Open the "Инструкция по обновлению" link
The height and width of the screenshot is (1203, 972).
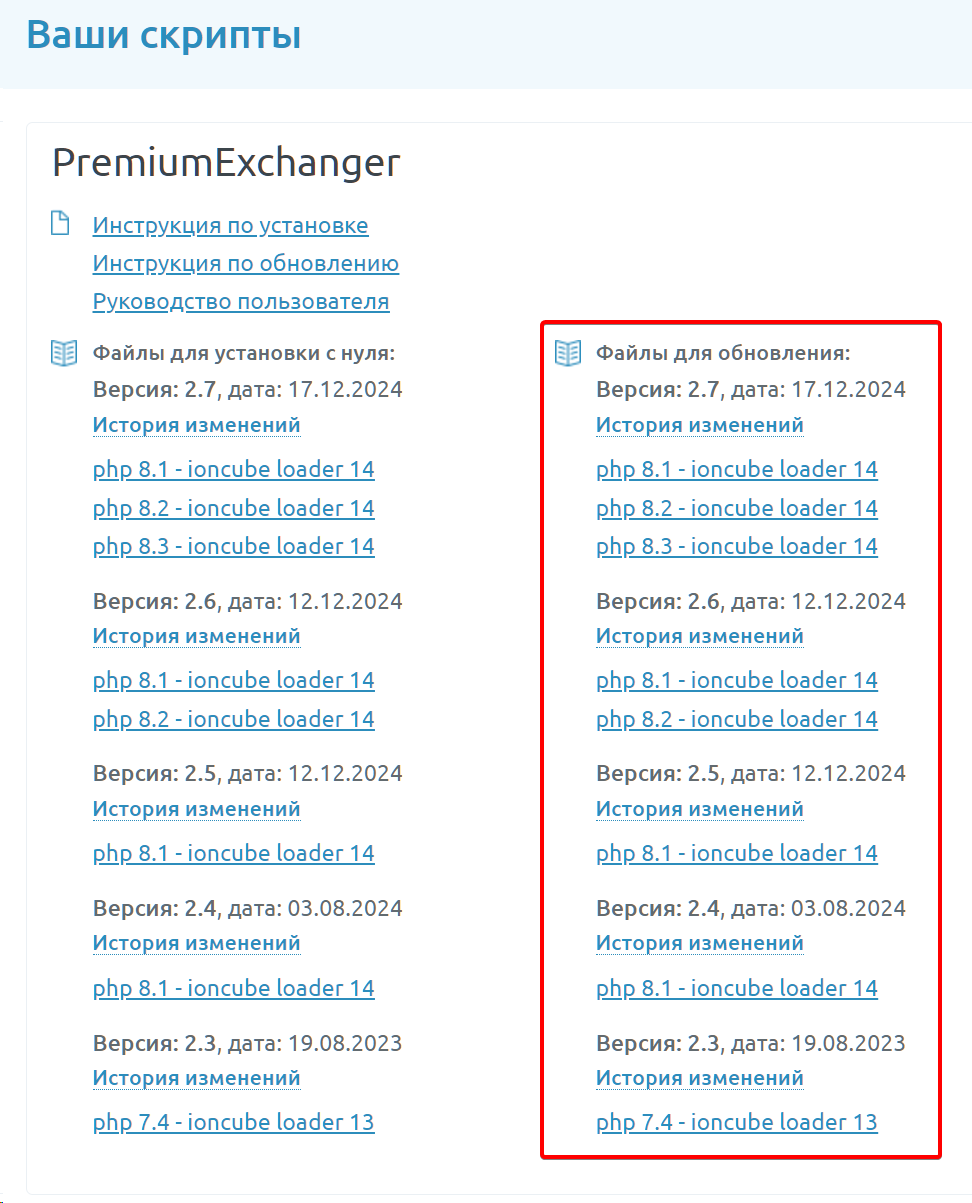245,264
